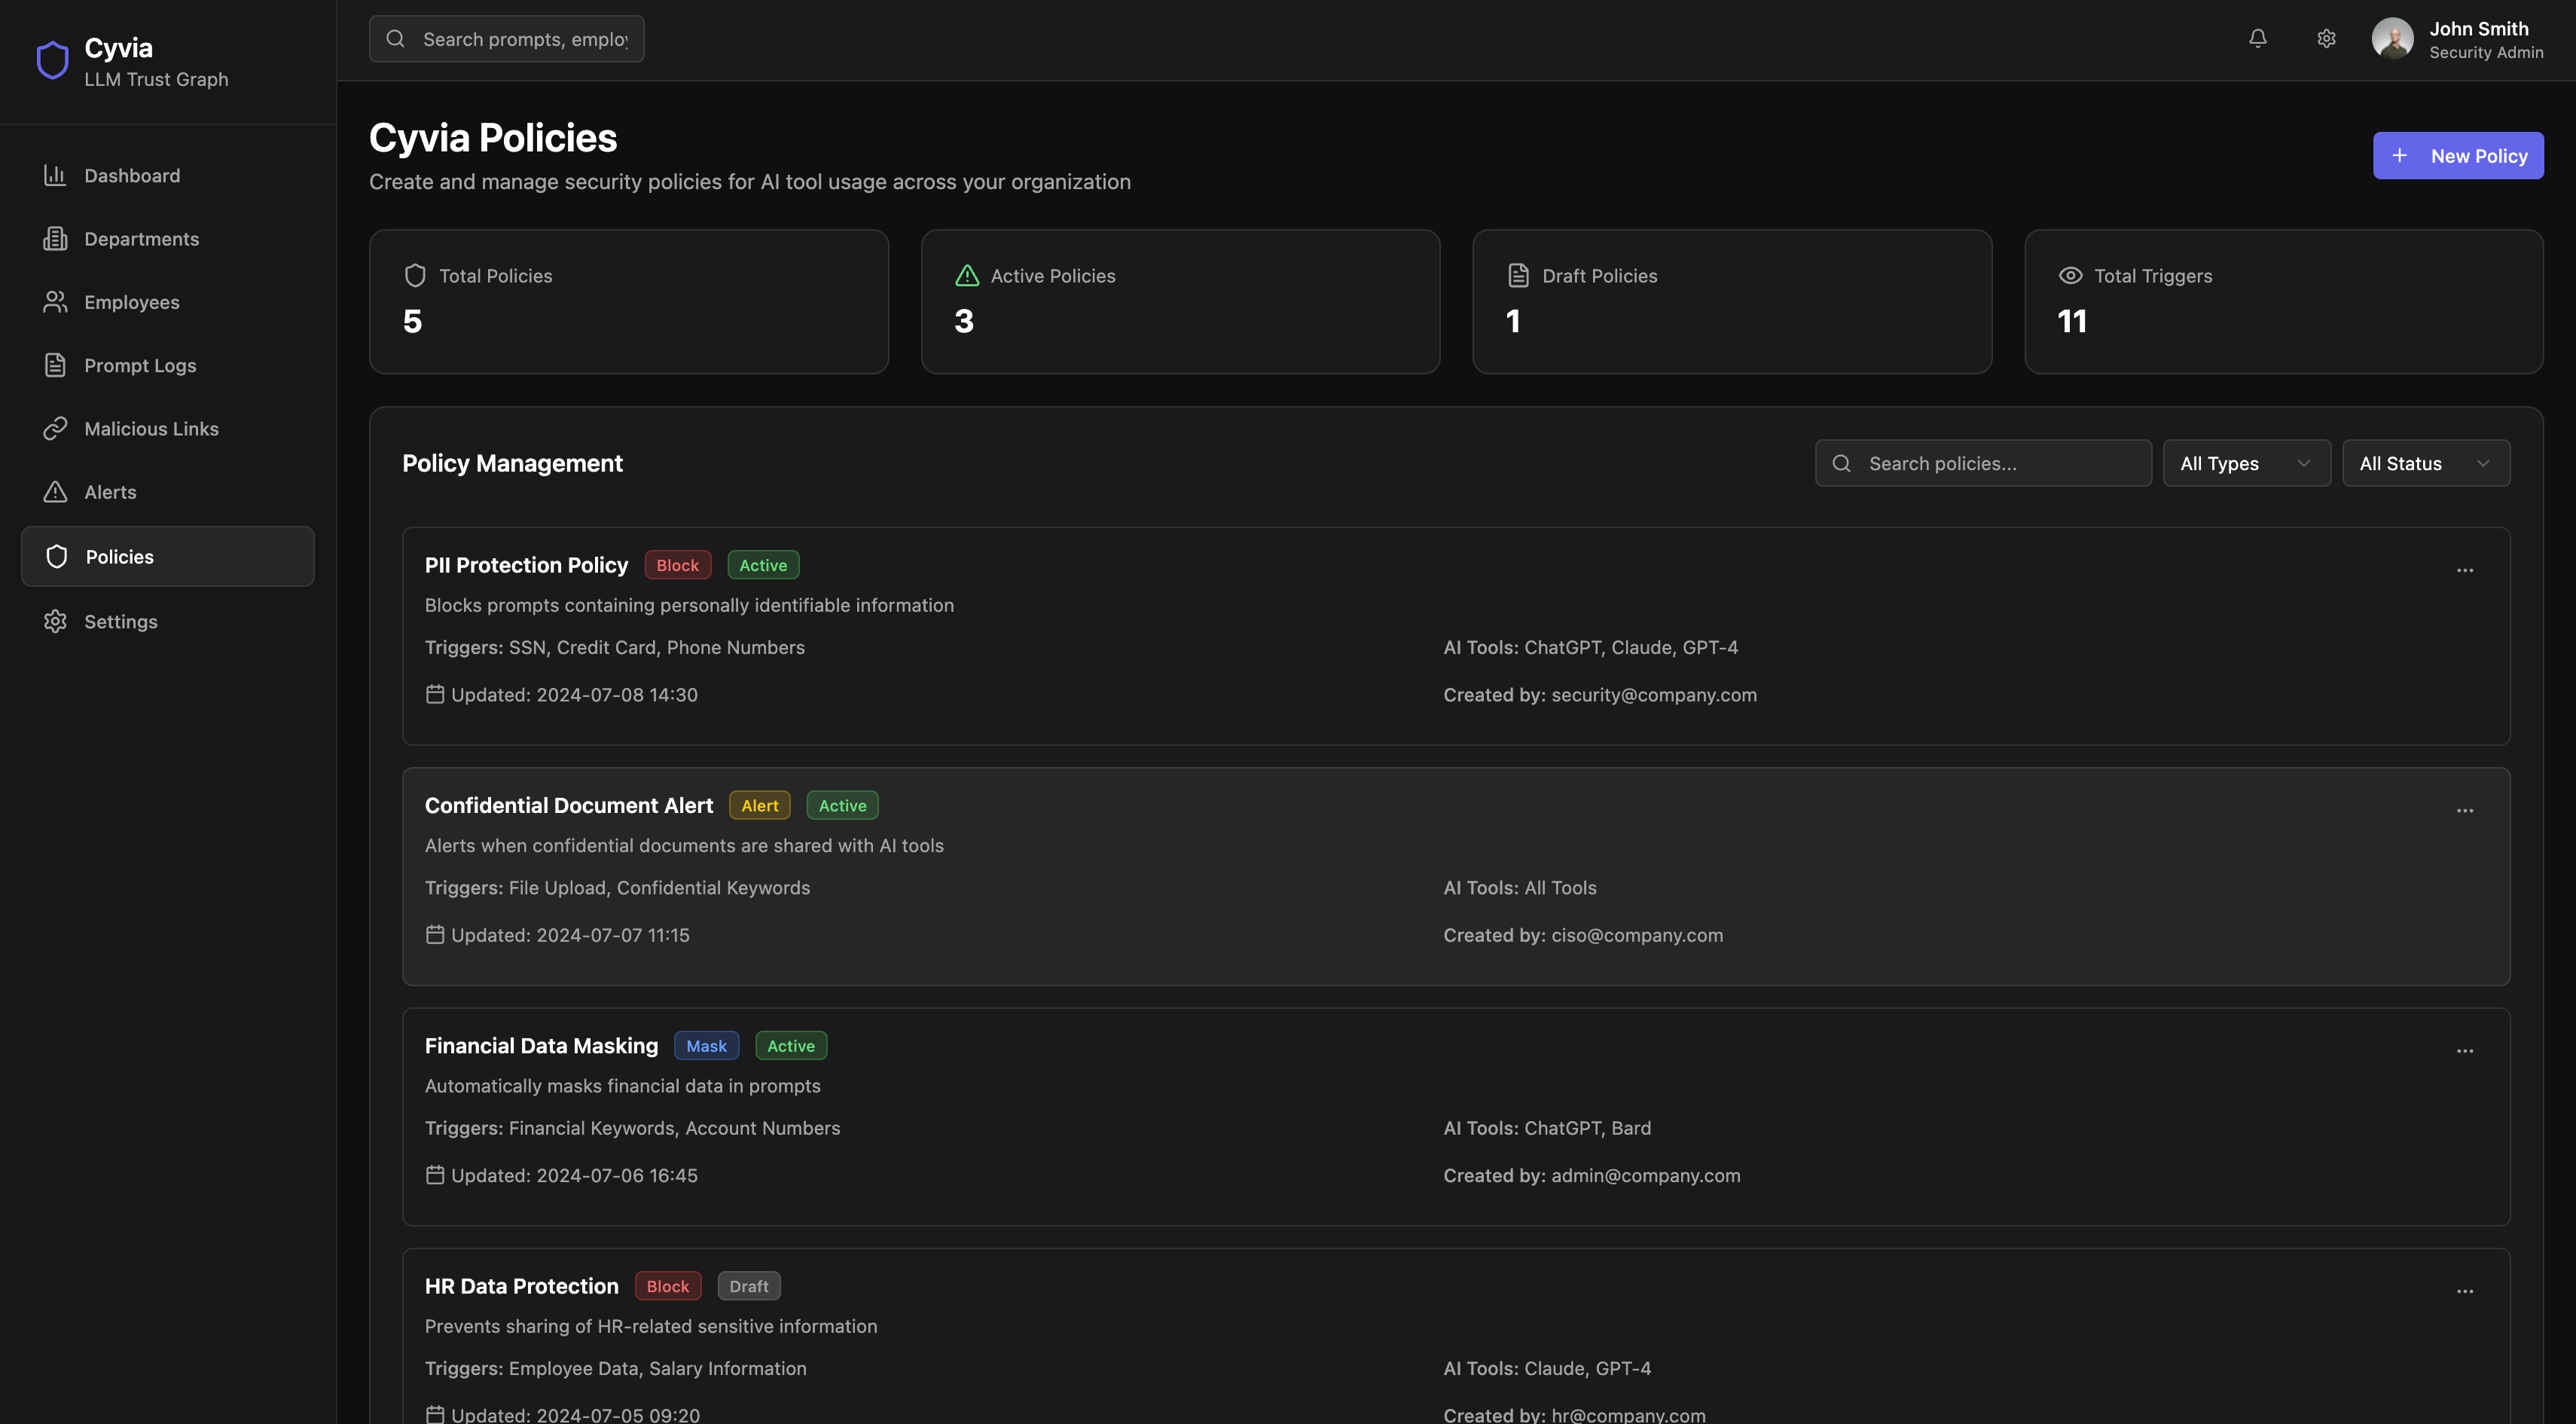Expand the All Types dropdown
Viewport: 2576px width, 1424px height.
click(x=2246, y=463)
